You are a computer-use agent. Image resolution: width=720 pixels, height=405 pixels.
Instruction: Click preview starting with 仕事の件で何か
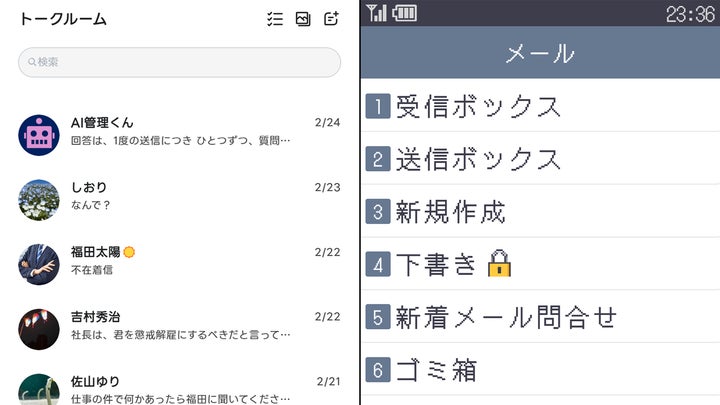coord(180,399)
